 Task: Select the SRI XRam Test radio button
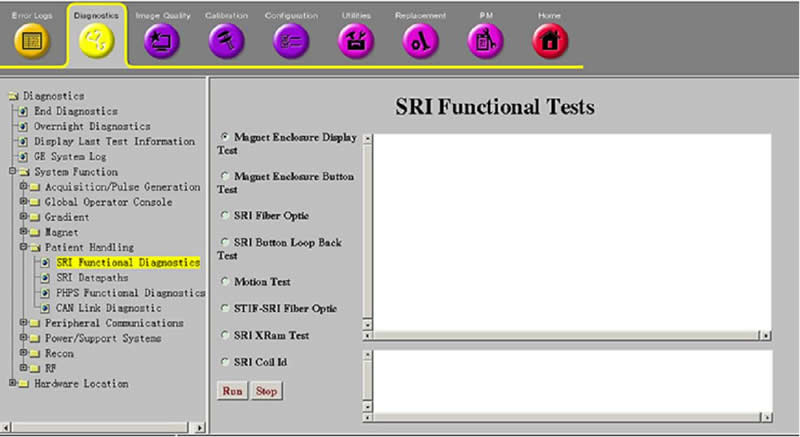point(225,335)
